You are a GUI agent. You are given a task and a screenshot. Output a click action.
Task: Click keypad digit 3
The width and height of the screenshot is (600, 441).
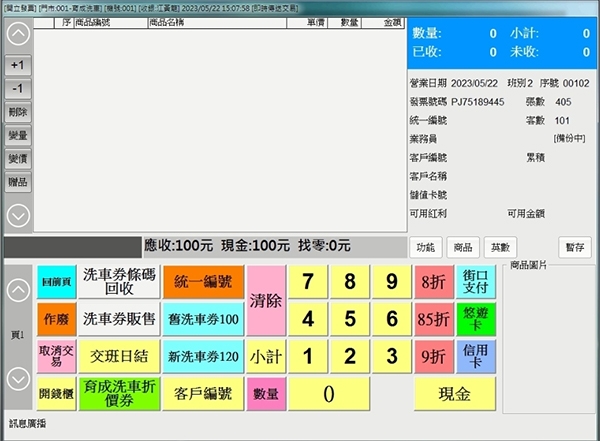click(x=392, y=356)
